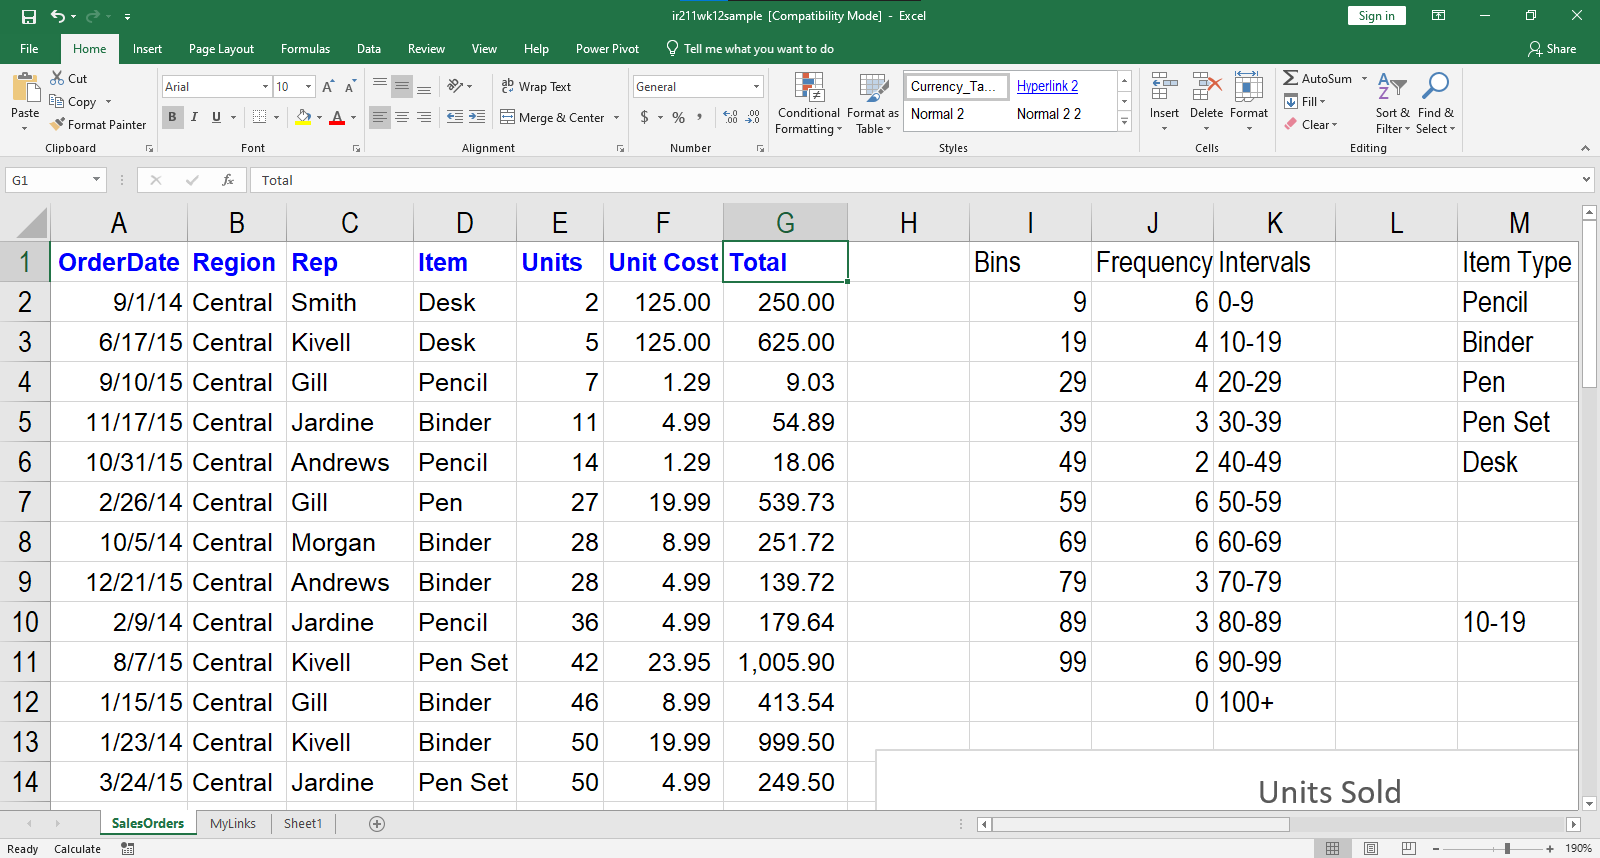Switch to the MyLinks sheet tab
The height and width of the screenshot is (858, 1600).
coord(233,823)
